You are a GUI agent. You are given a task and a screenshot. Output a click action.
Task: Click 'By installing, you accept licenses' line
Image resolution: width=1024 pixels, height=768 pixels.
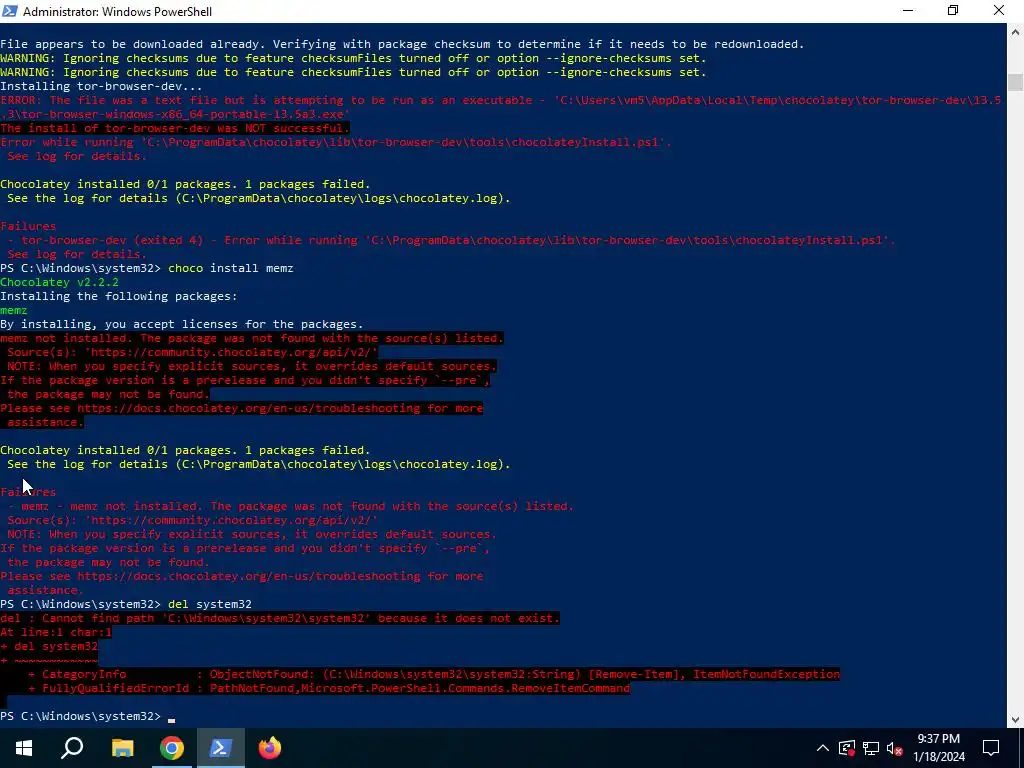[182, 325]
